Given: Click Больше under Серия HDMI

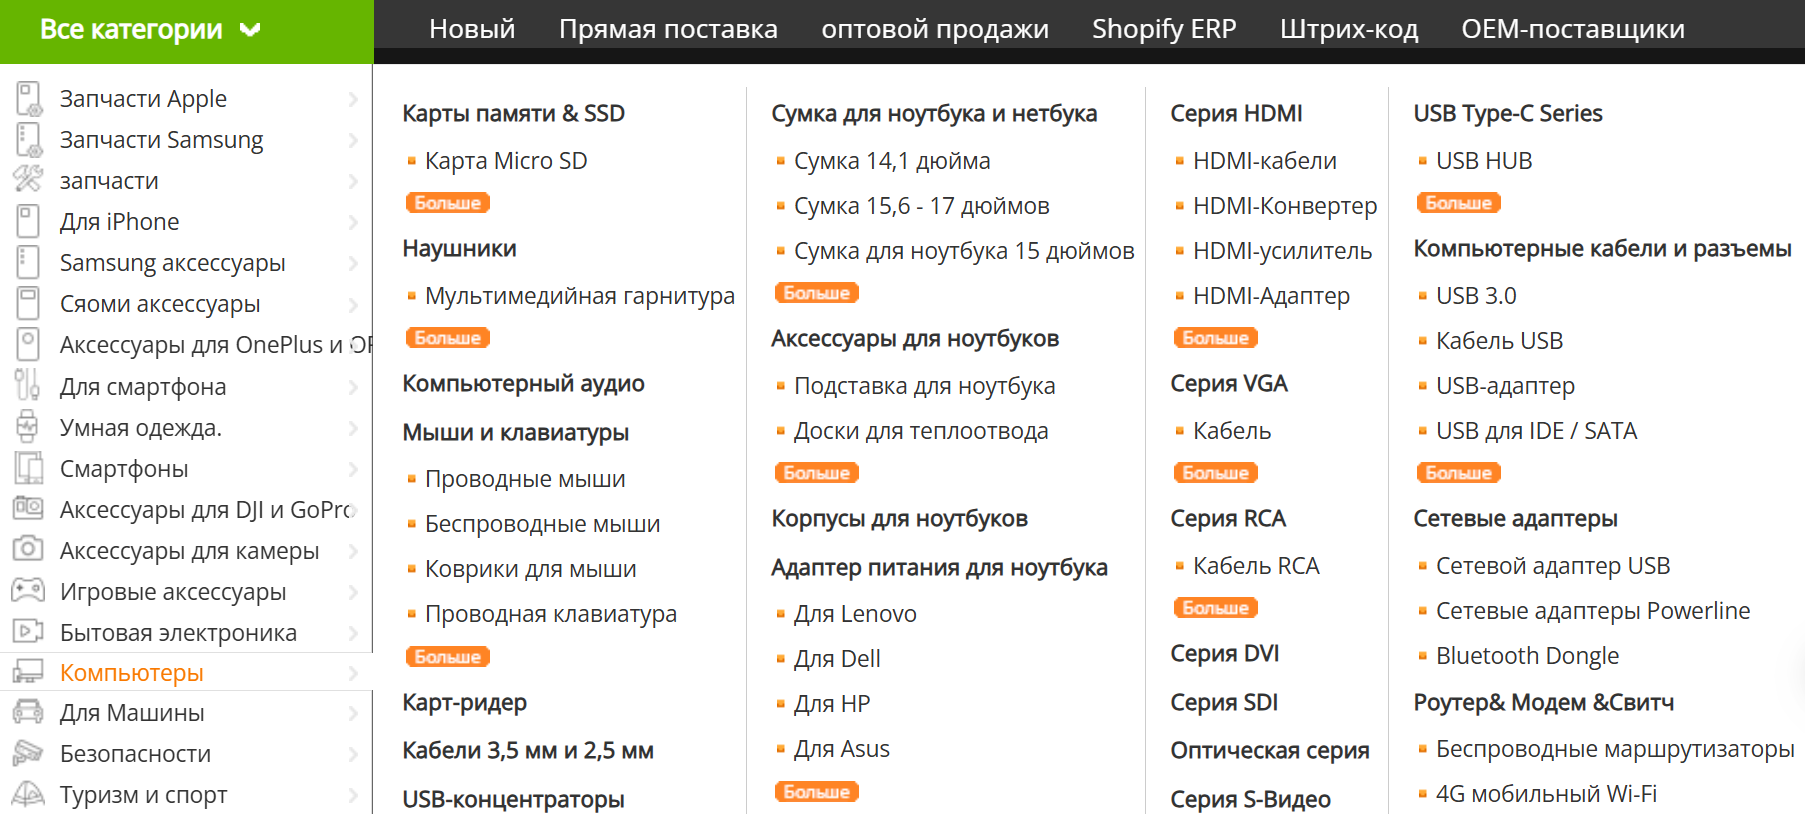Looking at the screenshot, I should (1215, 338).
